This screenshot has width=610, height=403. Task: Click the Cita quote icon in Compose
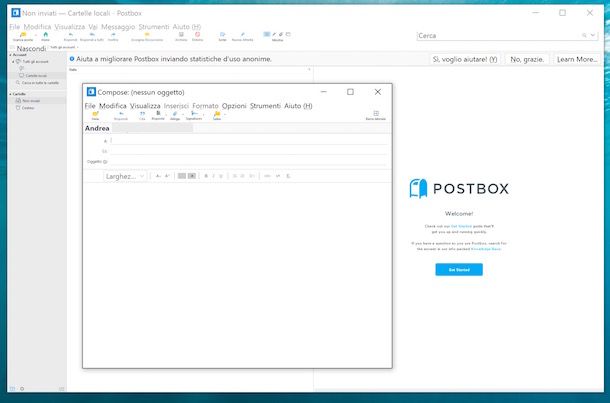click(142, 115)
